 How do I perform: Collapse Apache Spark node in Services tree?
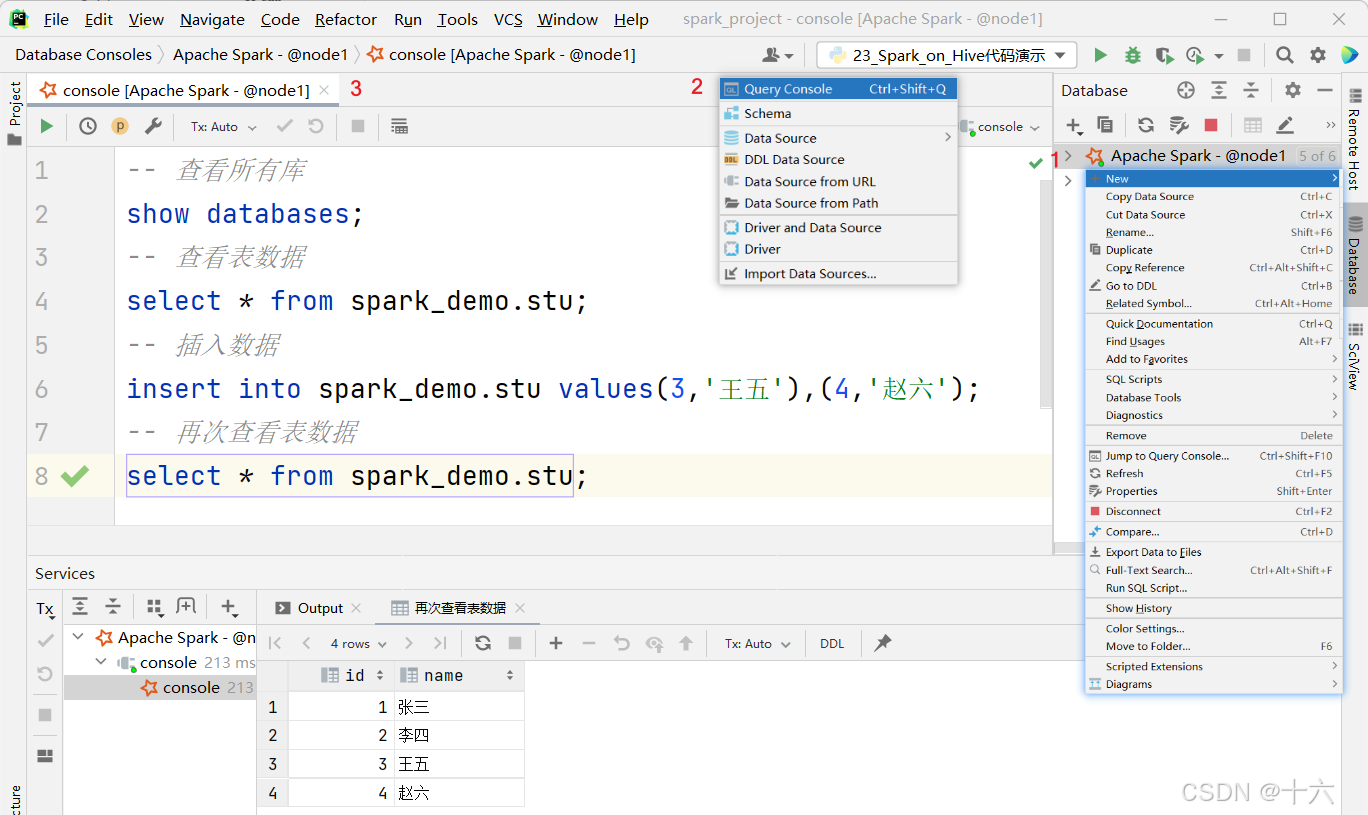point(80,637)
